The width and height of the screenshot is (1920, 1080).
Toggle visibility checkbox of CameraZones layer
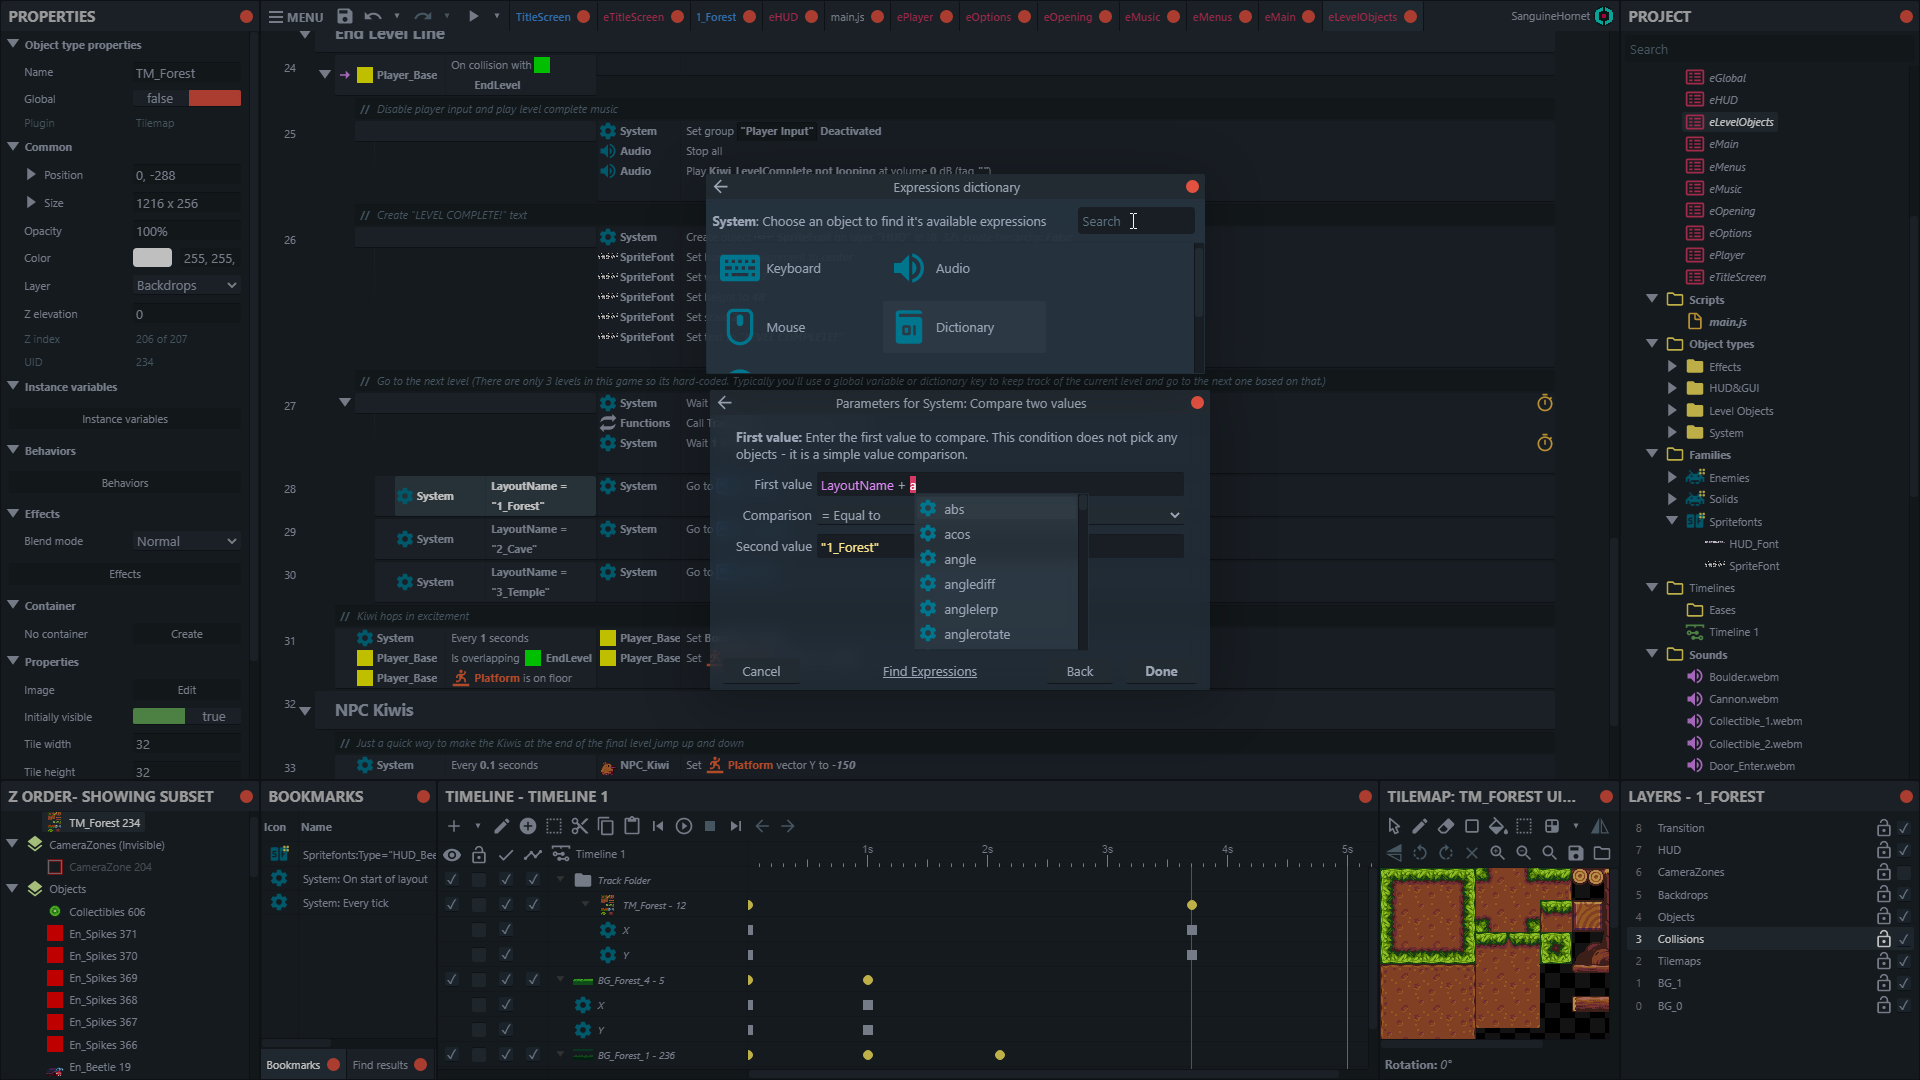1904,872
